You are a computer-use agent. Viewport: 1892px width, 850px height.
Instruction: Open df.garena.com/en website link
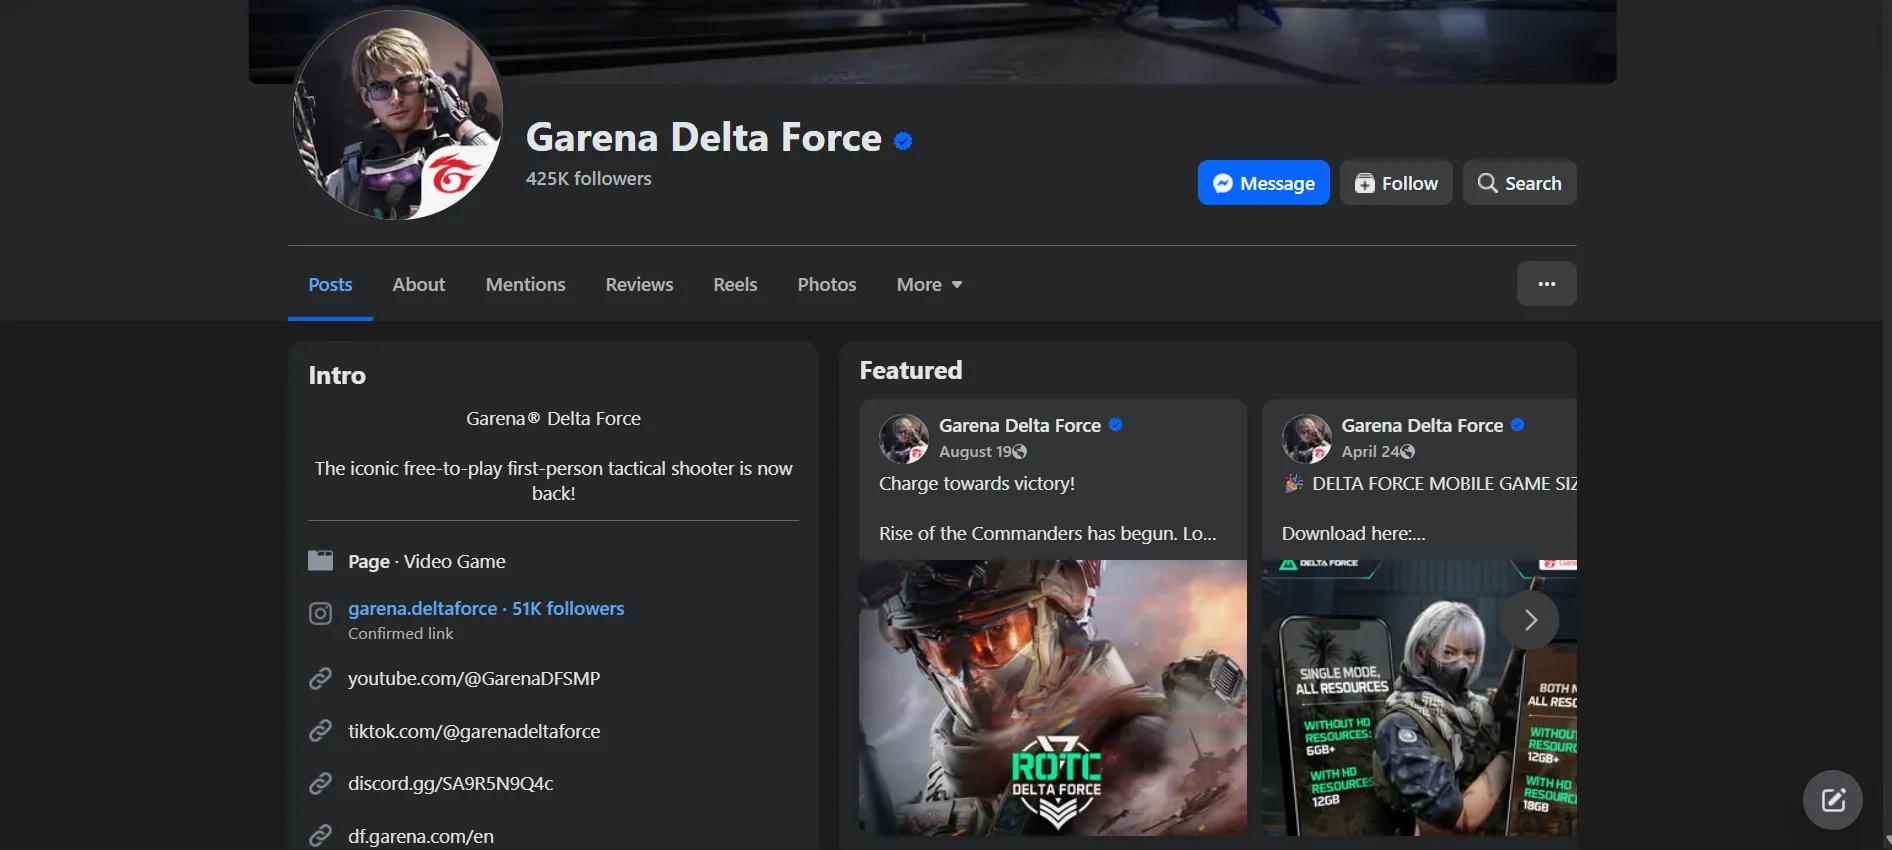coord(421,836)
